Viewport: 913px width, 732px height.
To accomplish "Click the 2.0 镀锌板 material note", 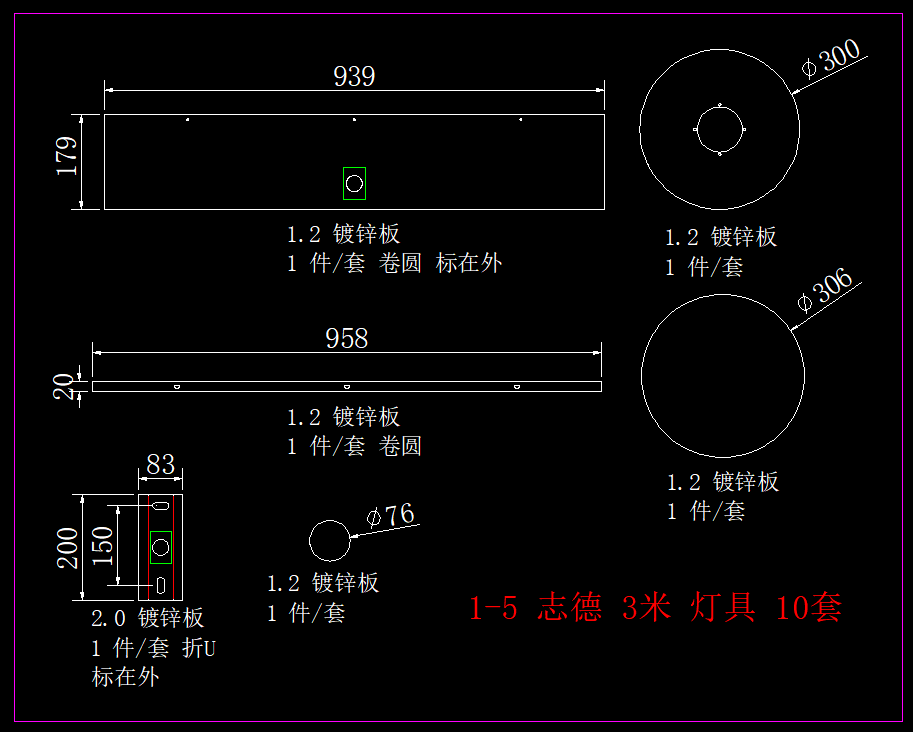I will coord(148,618).
